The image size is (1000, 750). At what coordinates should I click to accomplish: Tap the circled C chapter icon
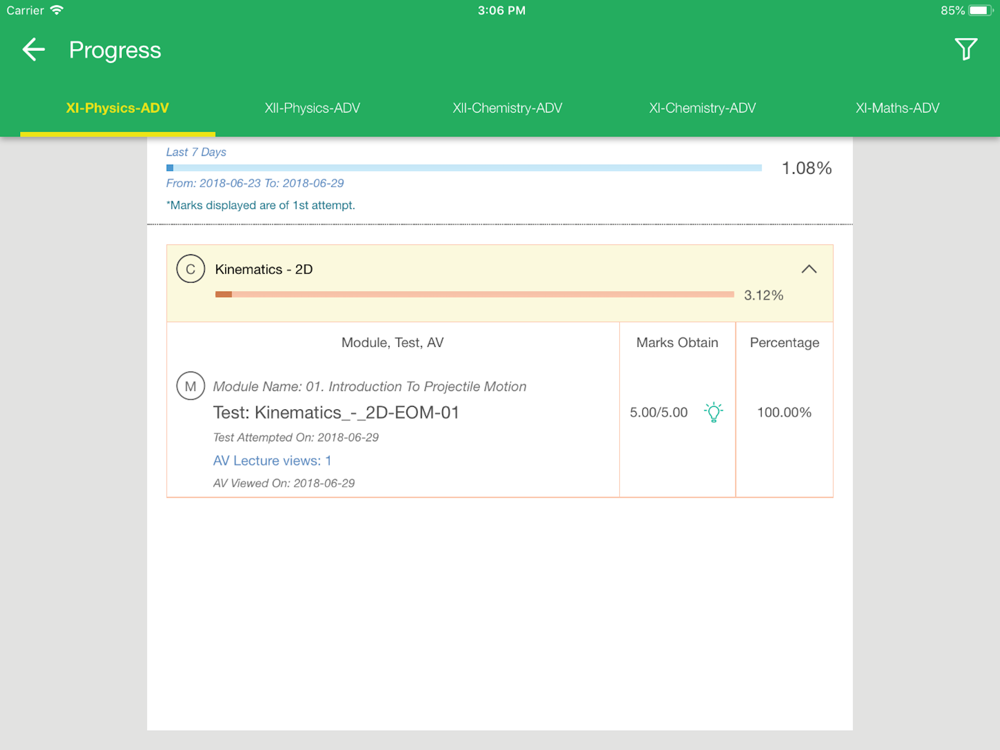[x=190, y=269]
